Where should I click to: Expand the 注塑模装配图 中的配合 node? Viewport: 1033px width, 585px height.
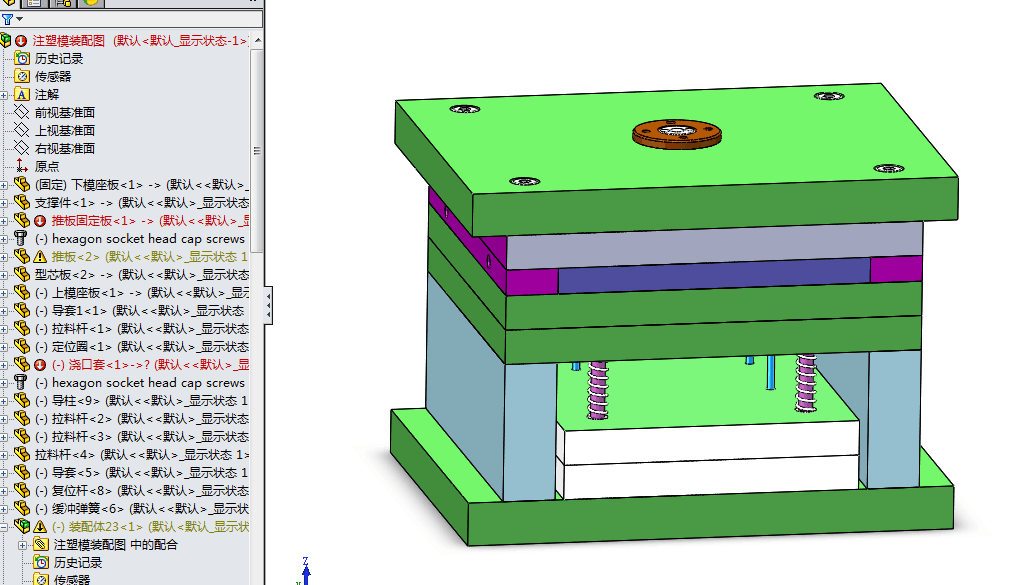tap(22, 545)
